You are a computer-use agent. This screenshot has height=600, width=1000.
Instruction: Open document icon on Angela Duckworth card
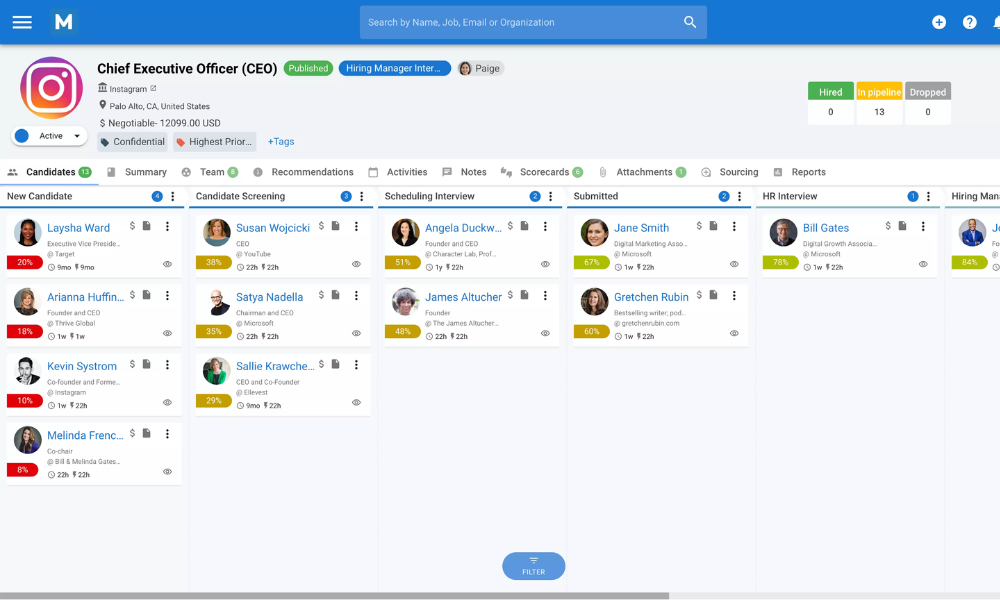(525, 226)
